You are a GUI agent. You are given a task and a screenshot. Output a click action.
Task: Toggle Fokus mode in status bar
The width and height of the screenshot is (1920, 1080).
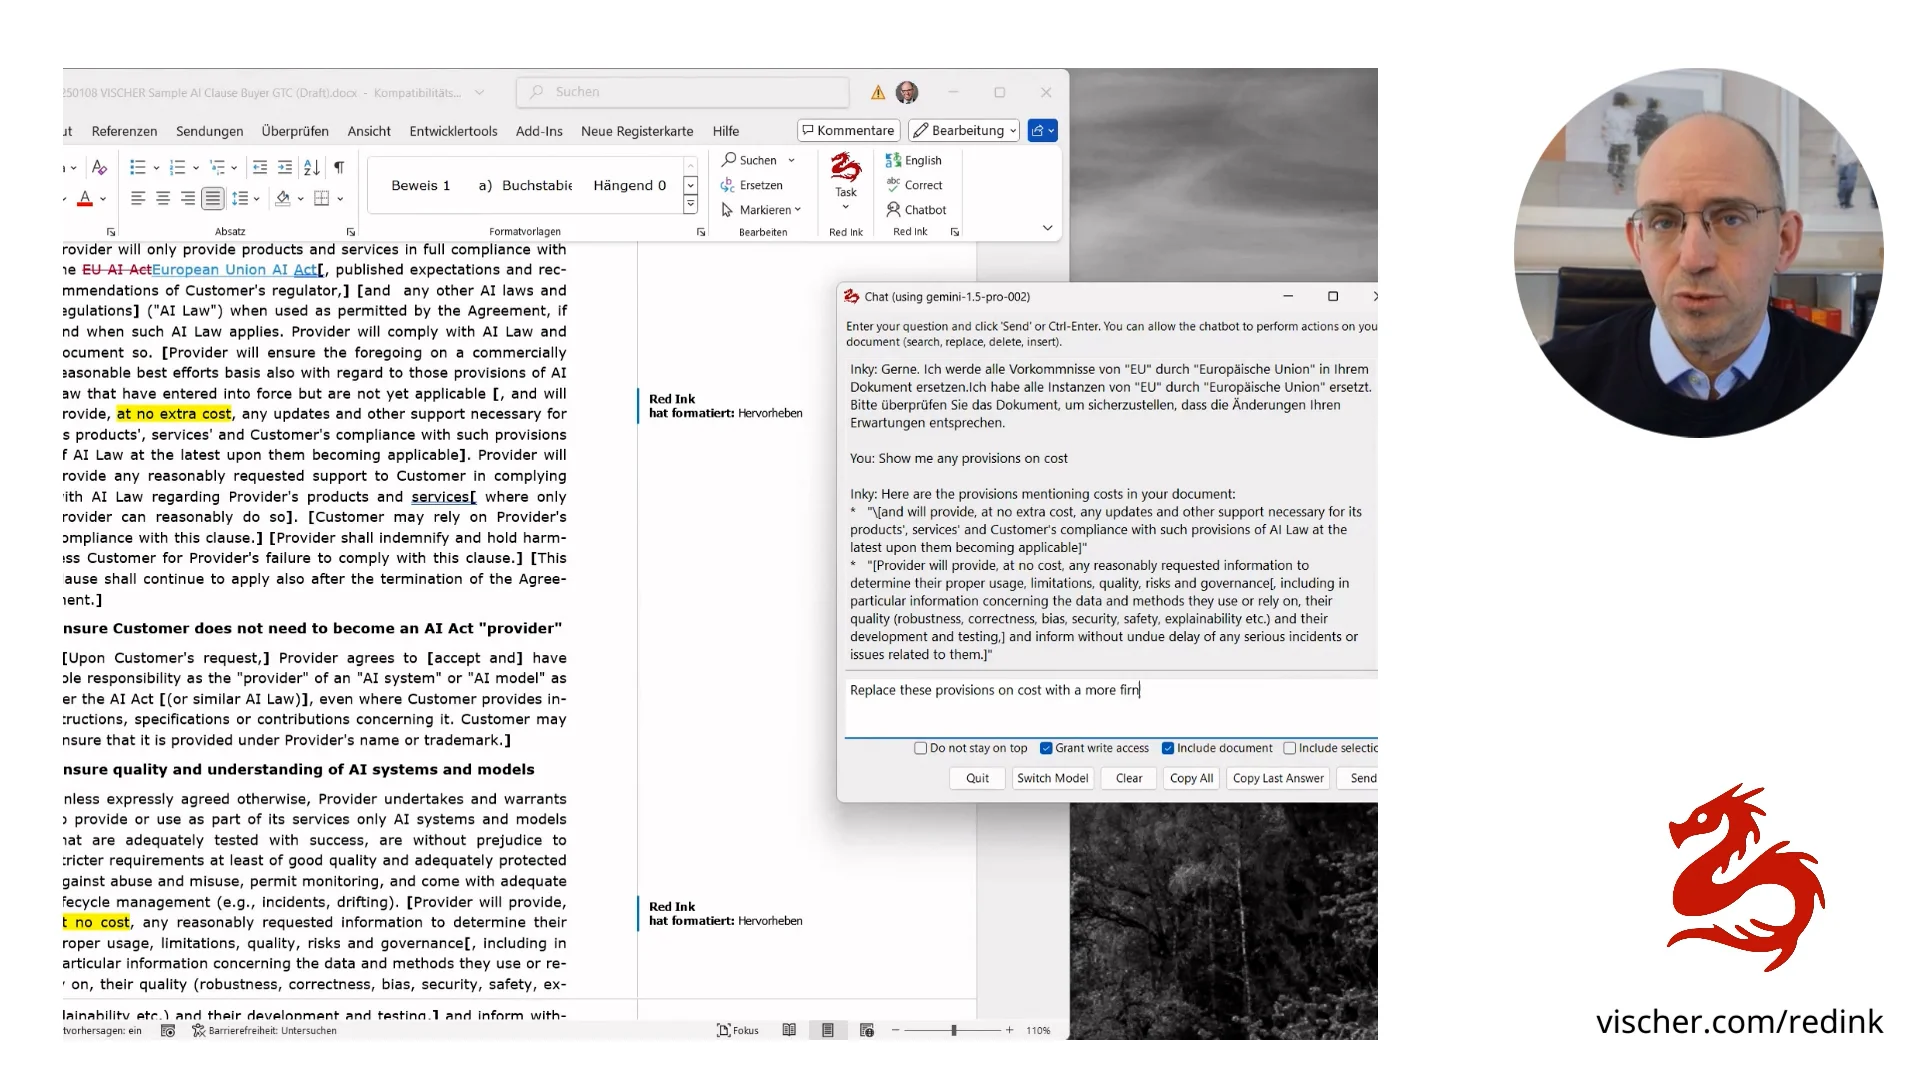coord(738,1030)
